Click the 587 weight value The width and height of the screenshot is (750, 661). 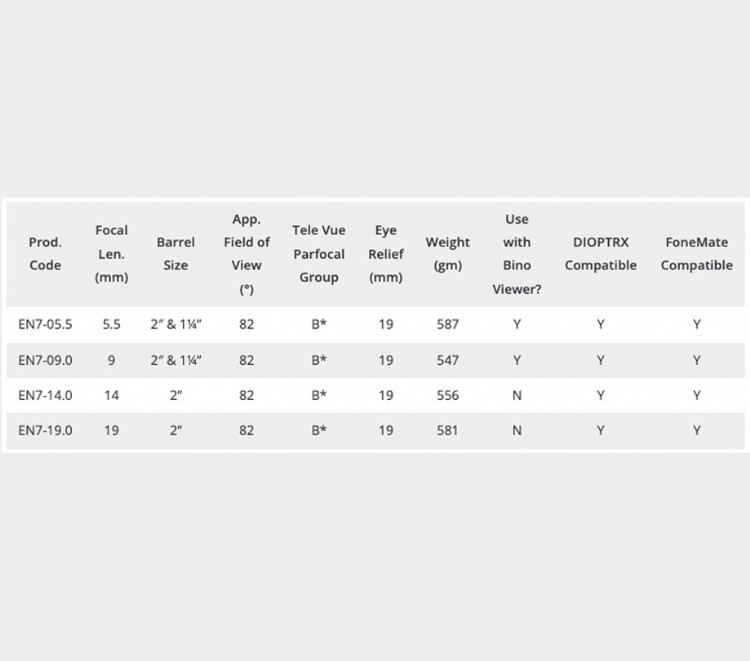tap(447, 325)
